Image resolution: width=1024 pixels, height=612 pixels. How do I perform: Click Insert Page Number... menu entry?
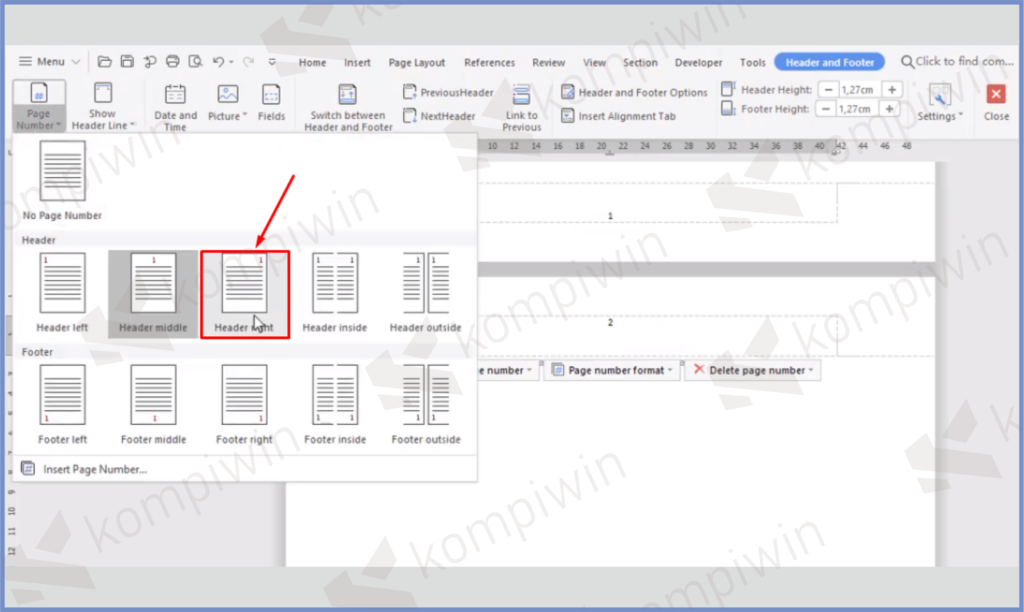pyautogui.click(x=94, y=469)
